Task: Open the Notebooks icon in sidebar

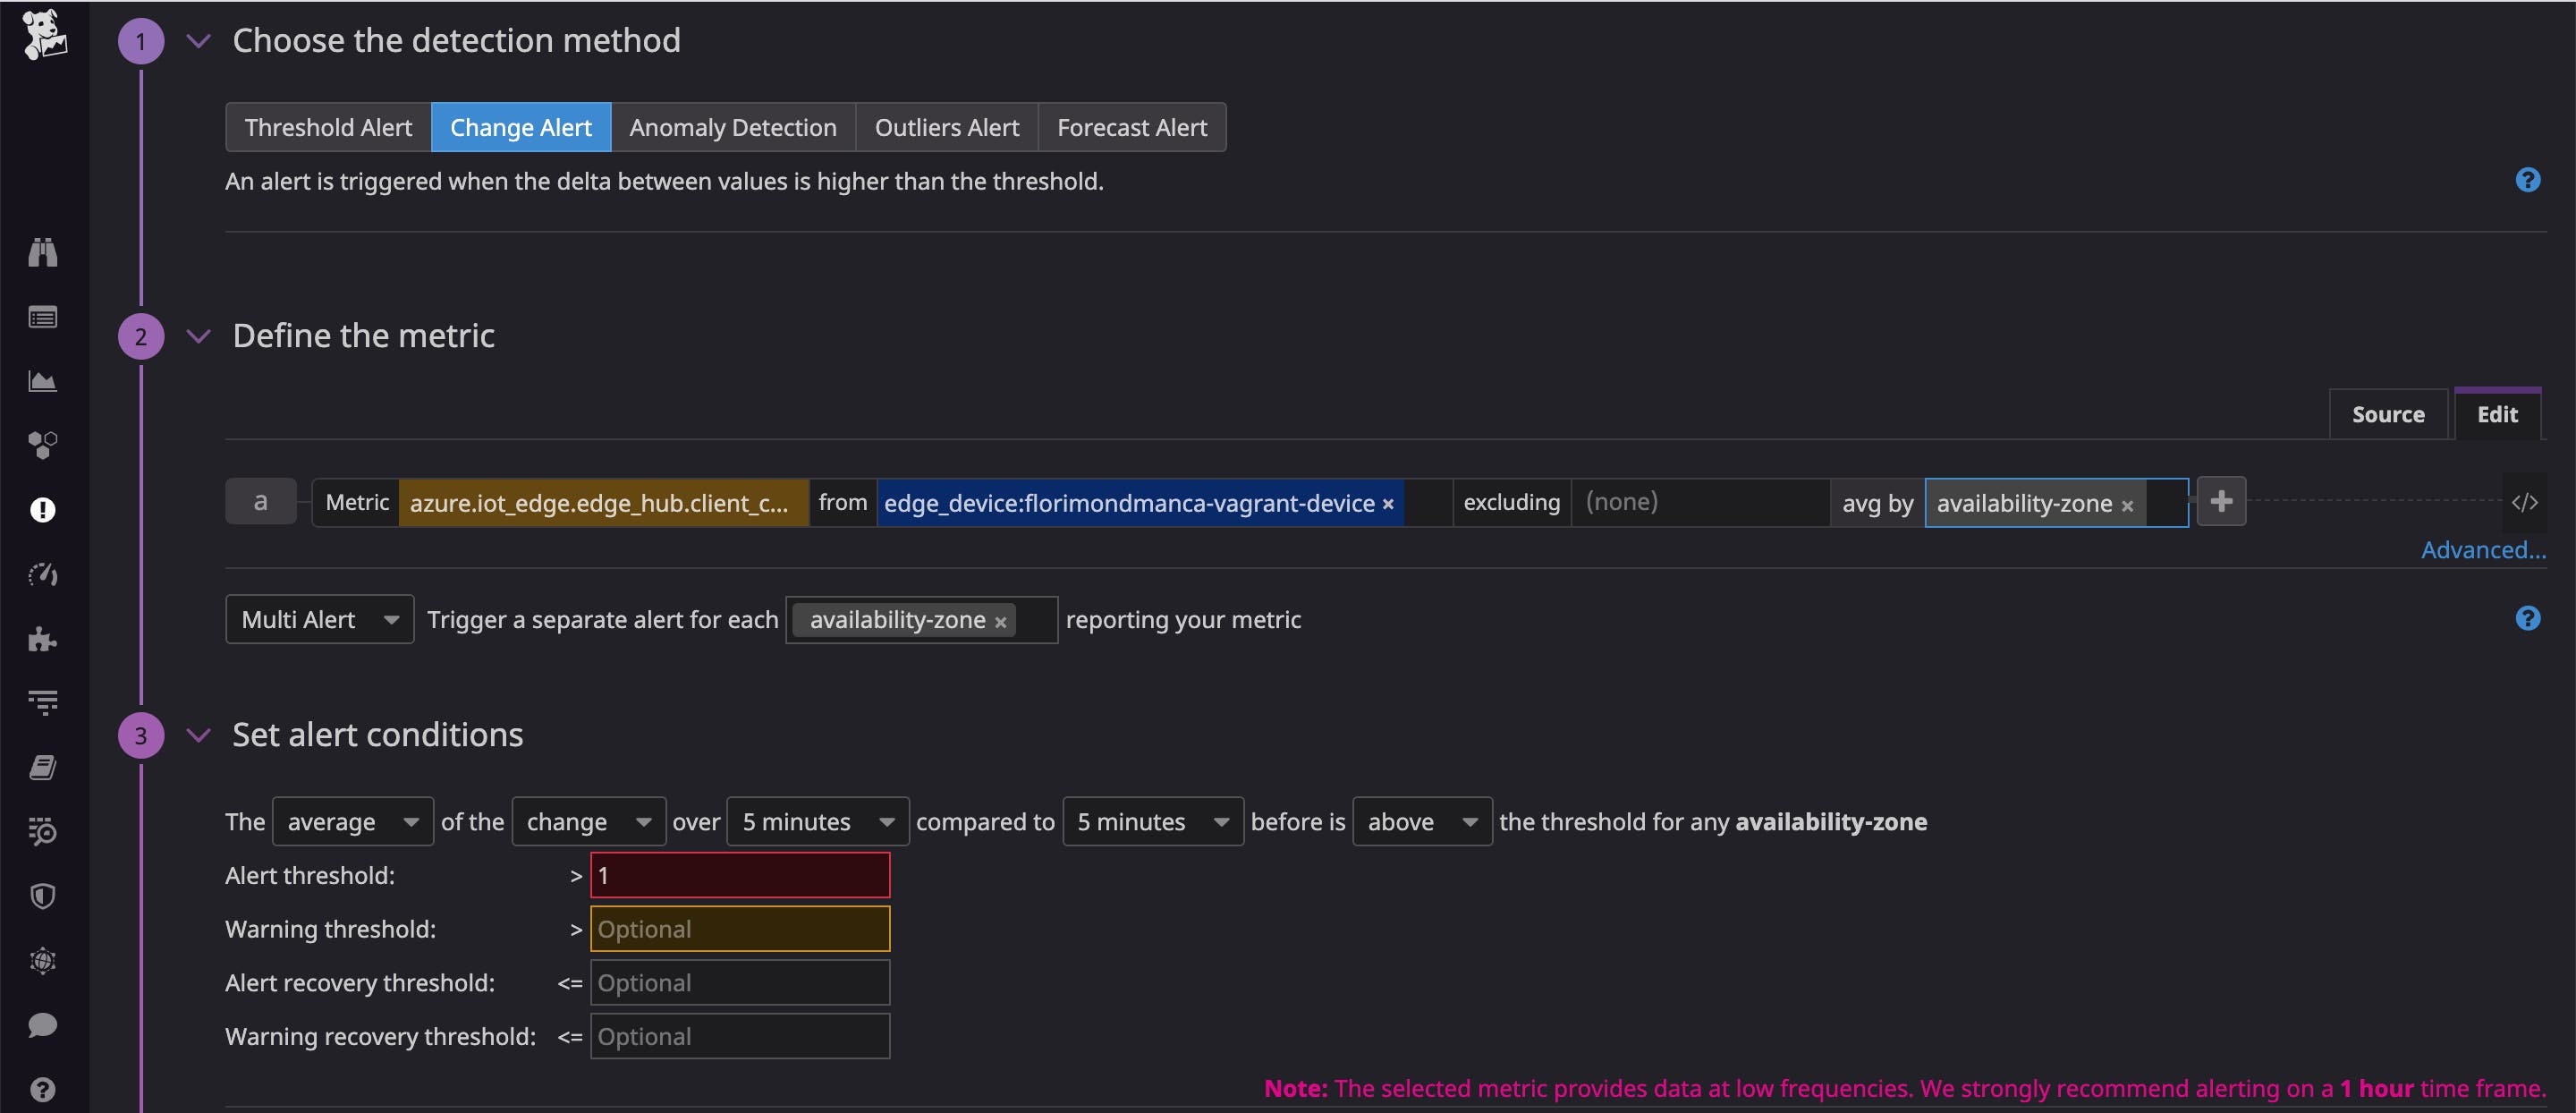Action: pyautogui.click(x=42, y=766)
